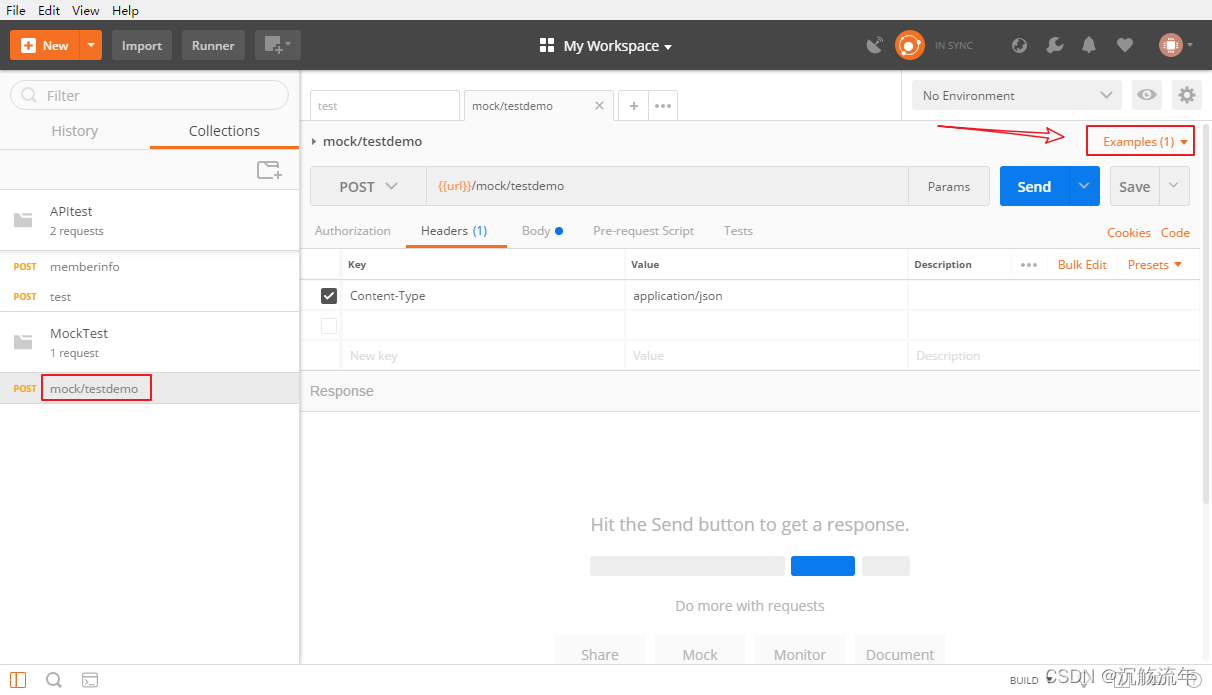Switch to the Collections tab

tap(224, 131)
